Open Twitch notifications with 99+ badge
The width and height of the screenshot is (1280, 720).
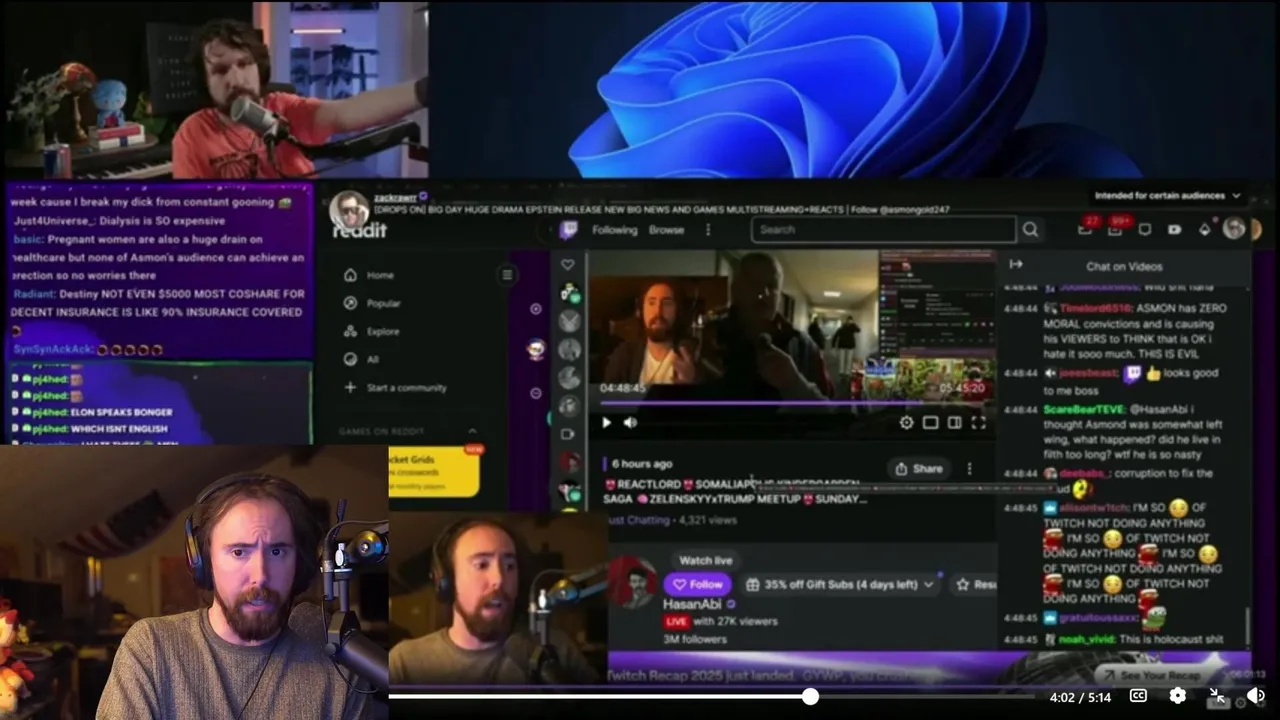(x=1117, y=228)
